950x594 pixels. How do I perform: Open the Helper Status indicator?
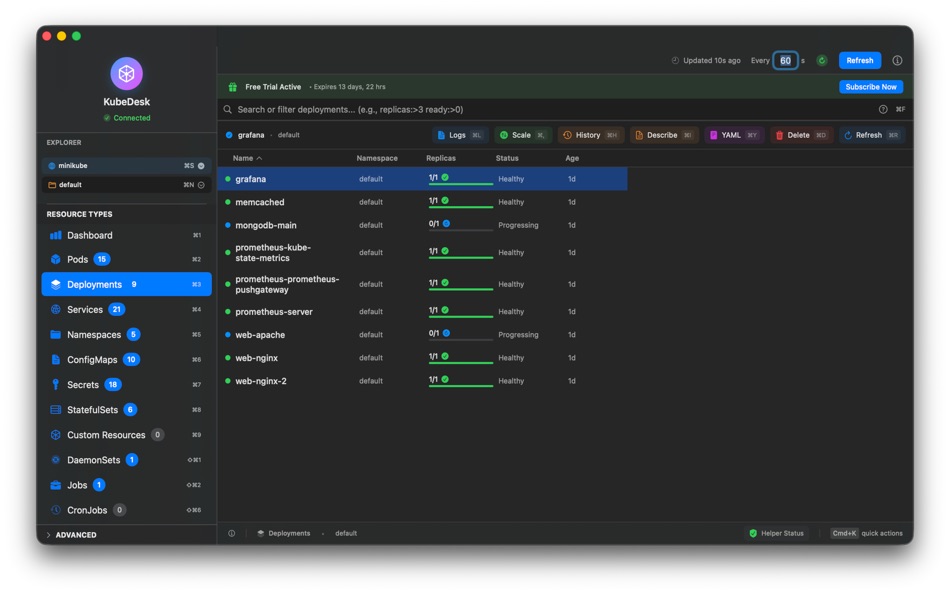point(777,533)
